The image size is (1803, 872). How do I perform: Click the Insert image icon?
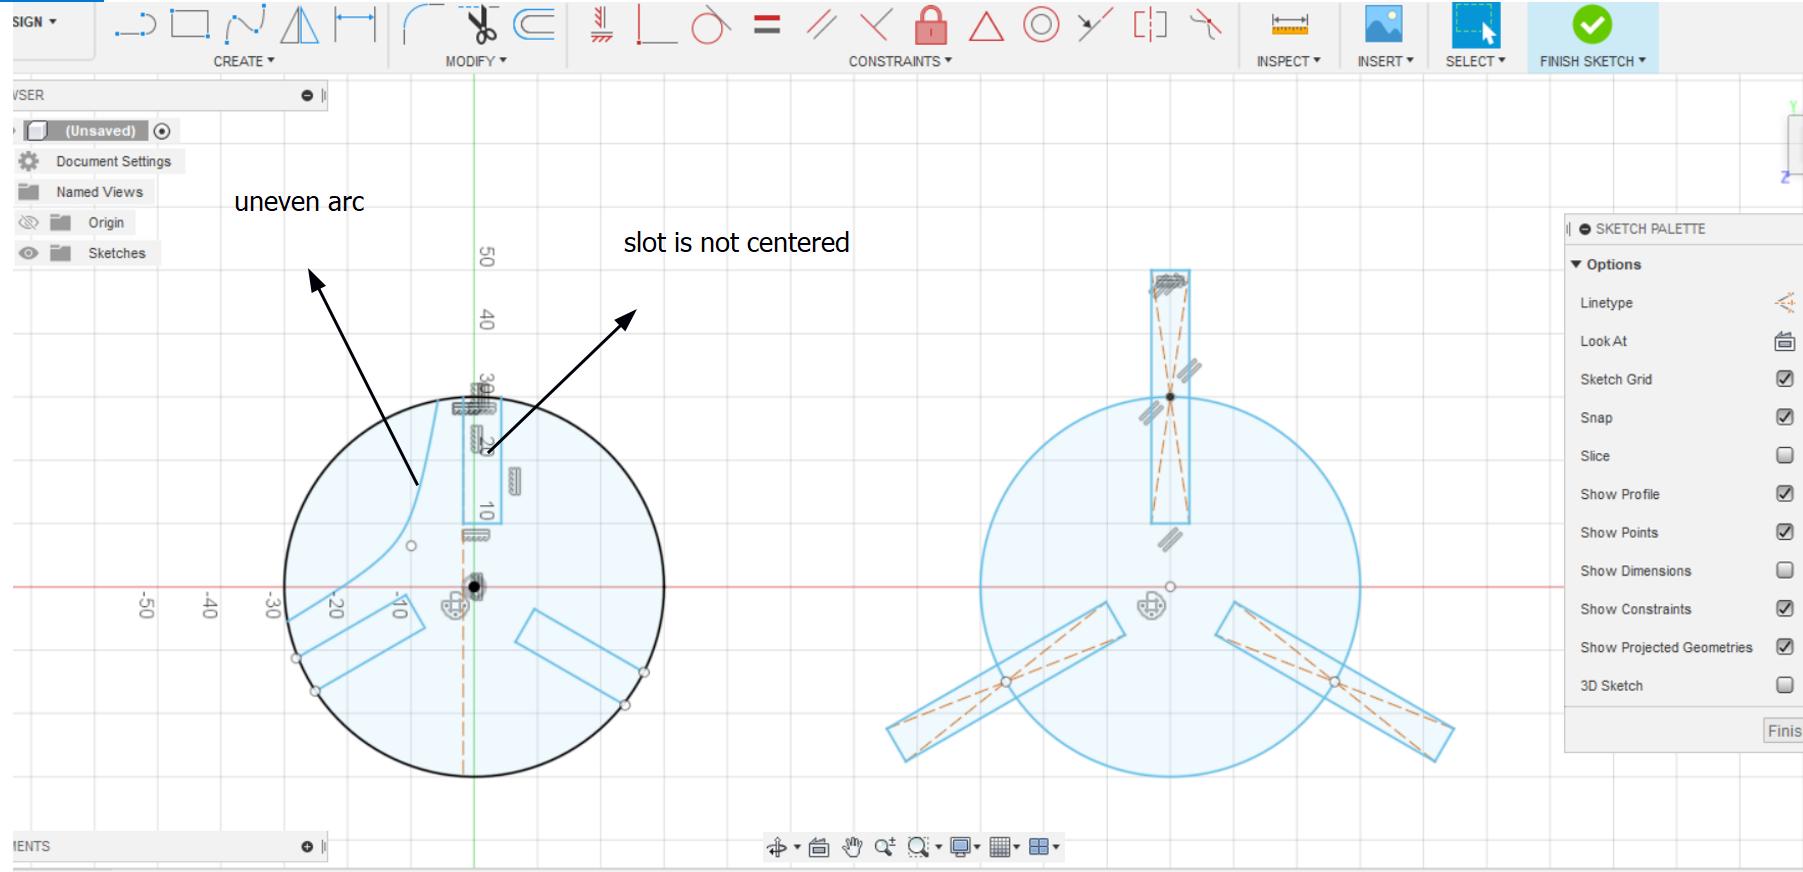pyautogui.click(x=1384, y=25)
